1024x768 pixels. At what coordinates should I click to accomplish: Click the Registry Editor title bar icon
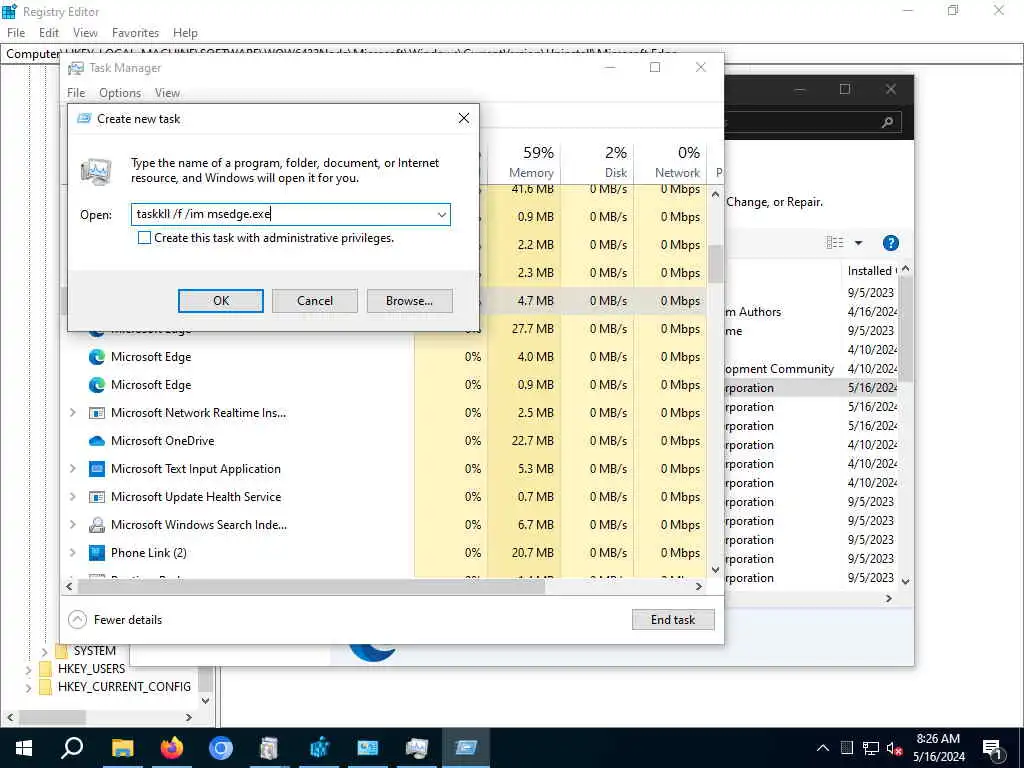[x=9, y=11]
